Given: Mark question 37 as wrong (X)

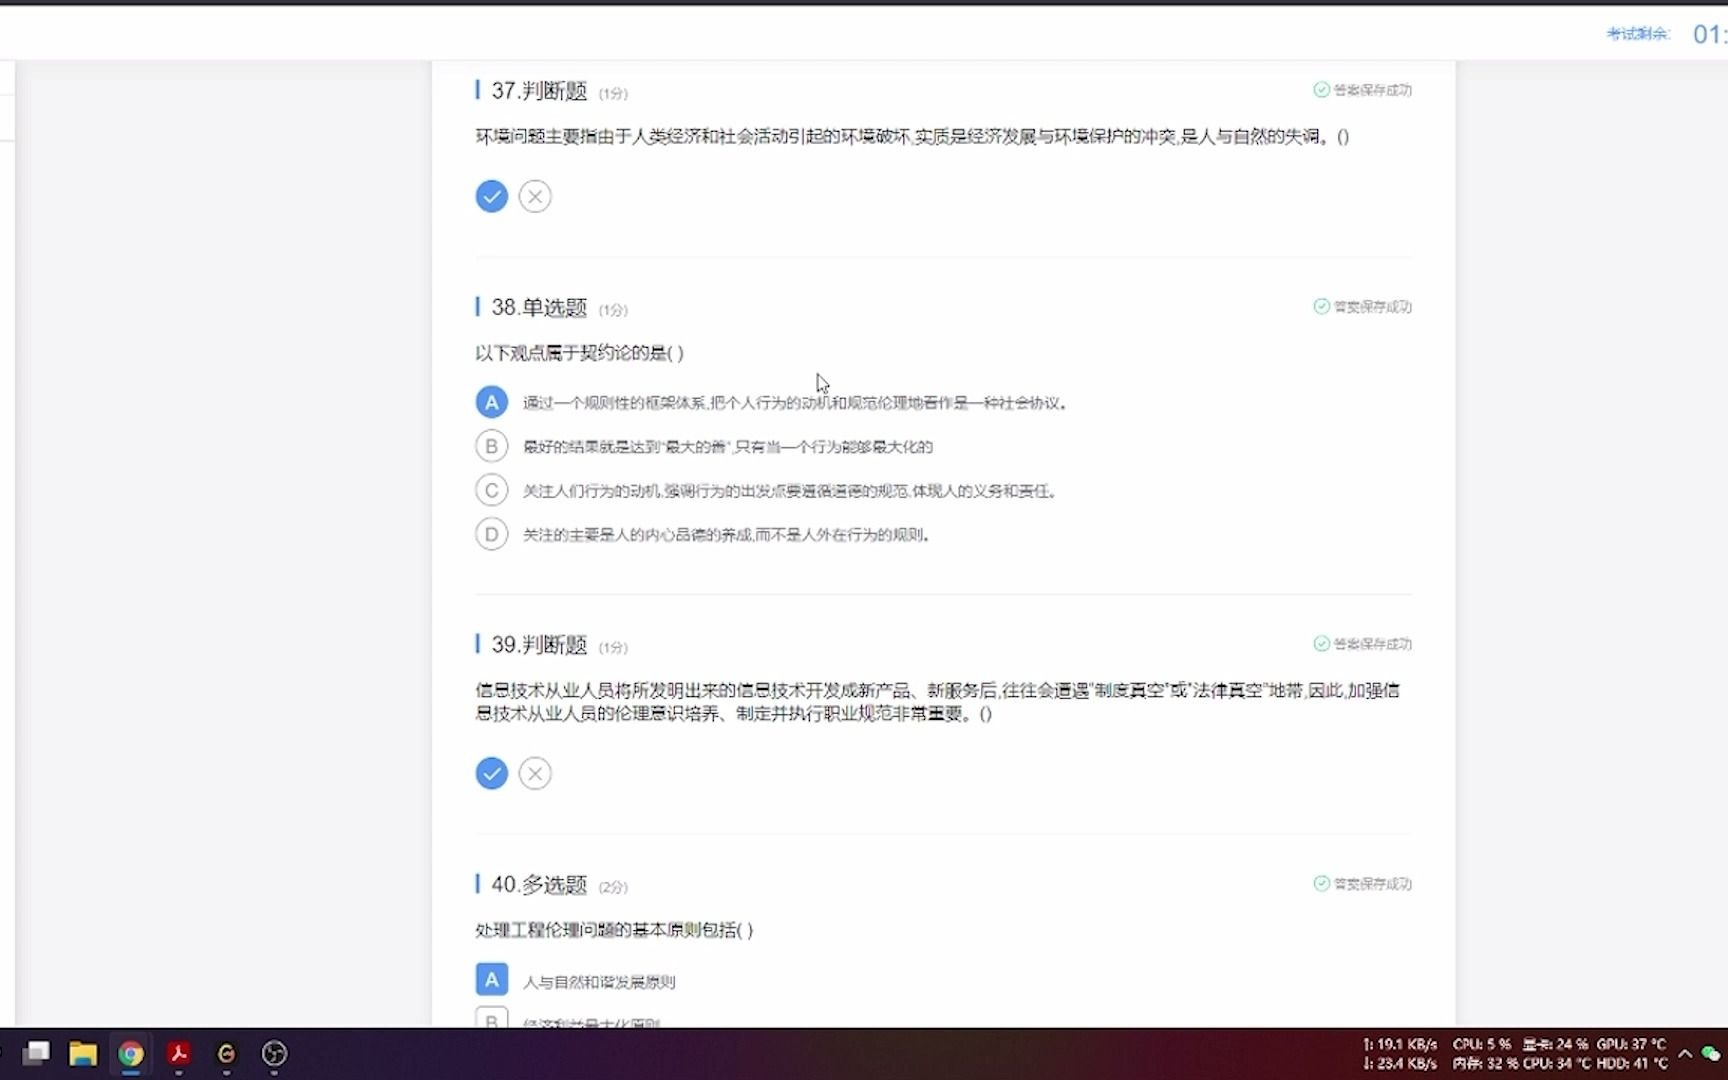Looking at the screenshot, I should coord(535,196).
